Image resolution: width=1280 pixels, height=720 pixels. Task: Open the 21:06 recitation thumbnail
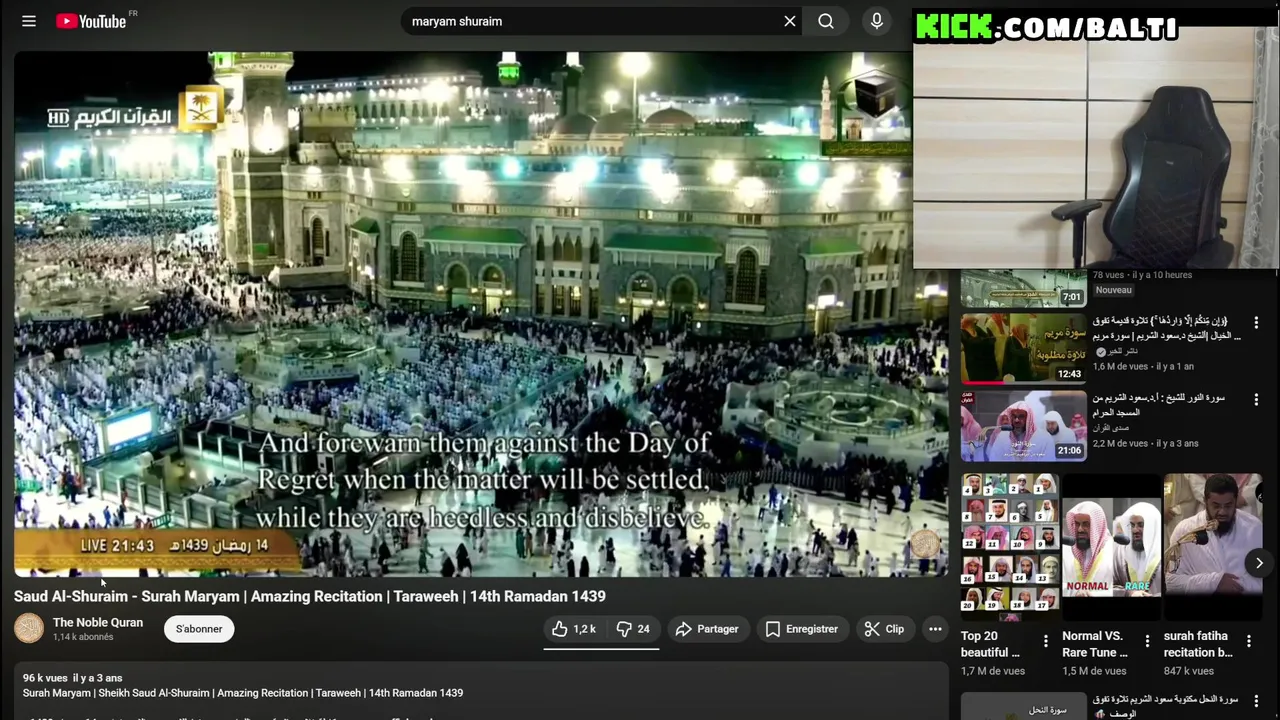[1023, 425]
